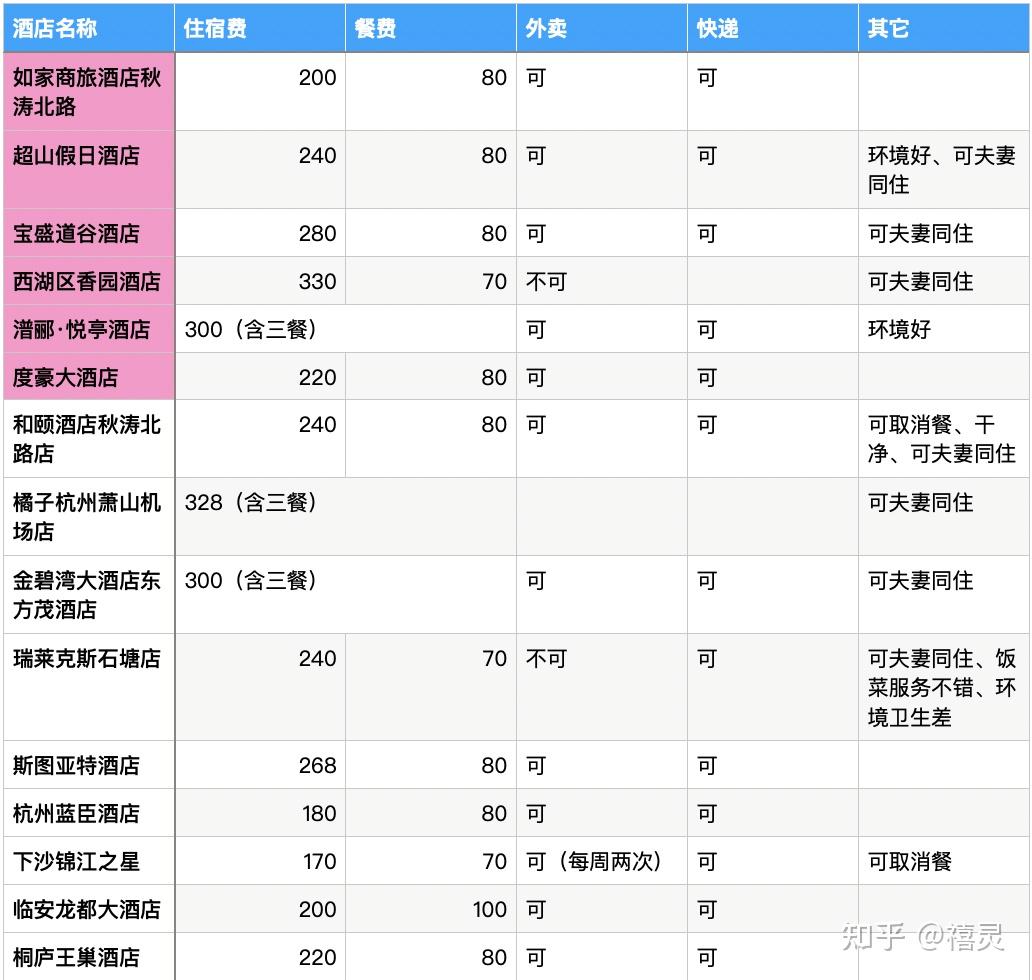Select the 300（含三餐）cell for 金碧湾大酒店
Viewport: 1032px width, 980px height.
(346, 595)
